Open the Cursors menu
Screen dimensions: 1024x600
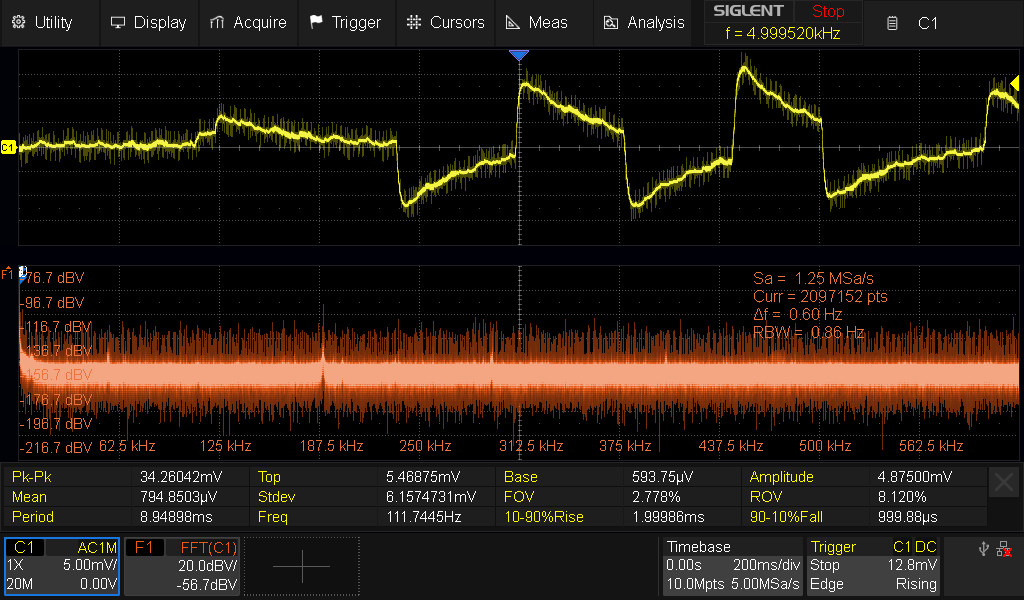[446, 22]
